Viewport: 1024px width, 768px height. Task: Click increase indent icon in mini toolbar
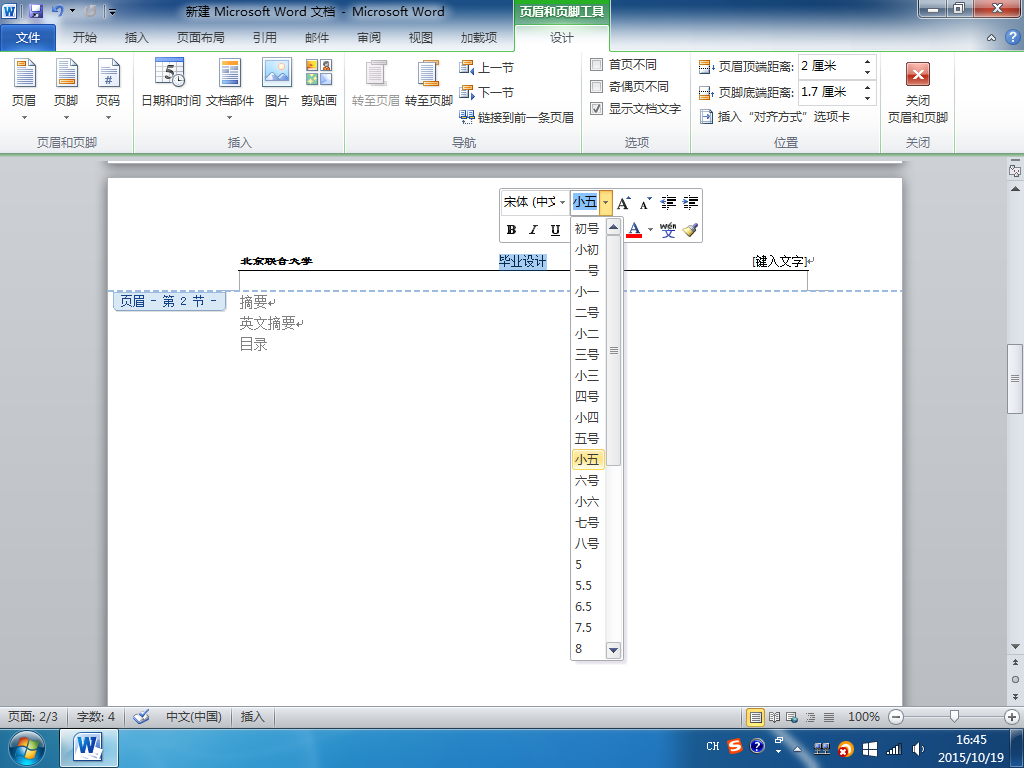(x=690, y=202)
